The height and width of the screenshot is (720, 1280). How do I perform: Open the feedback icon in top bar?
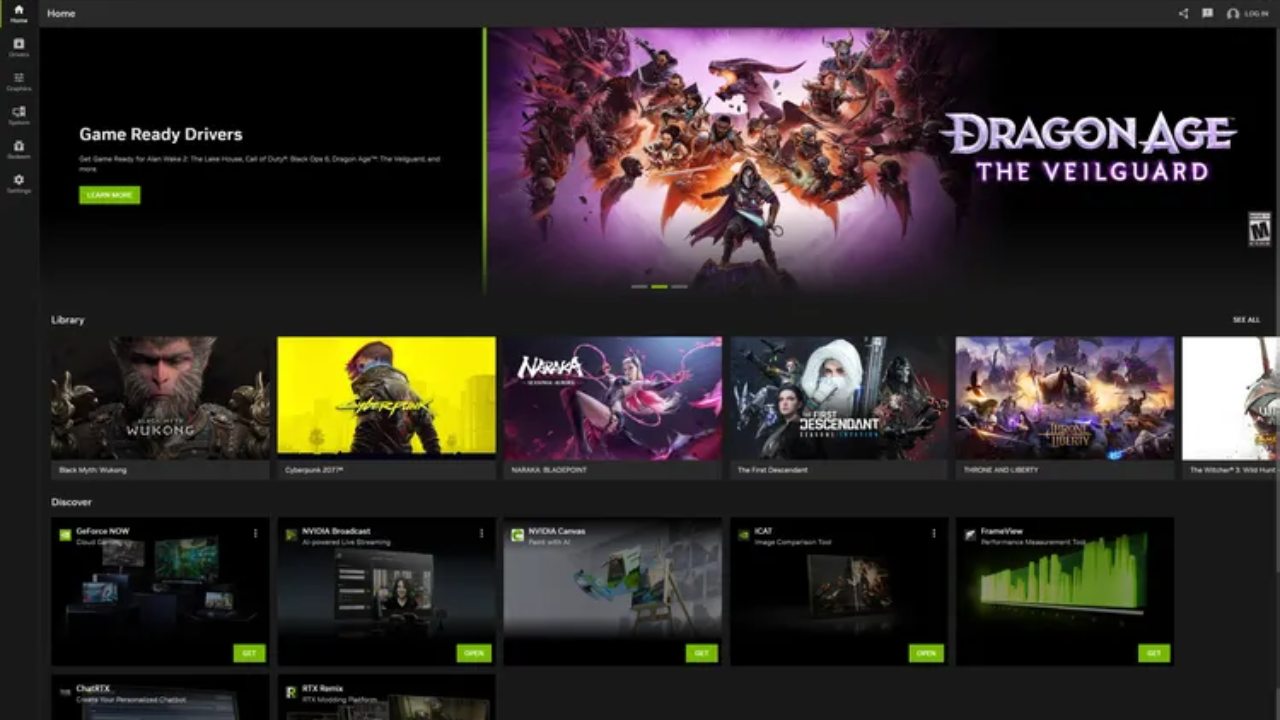pyautogui.click(x=1207, y=14)
